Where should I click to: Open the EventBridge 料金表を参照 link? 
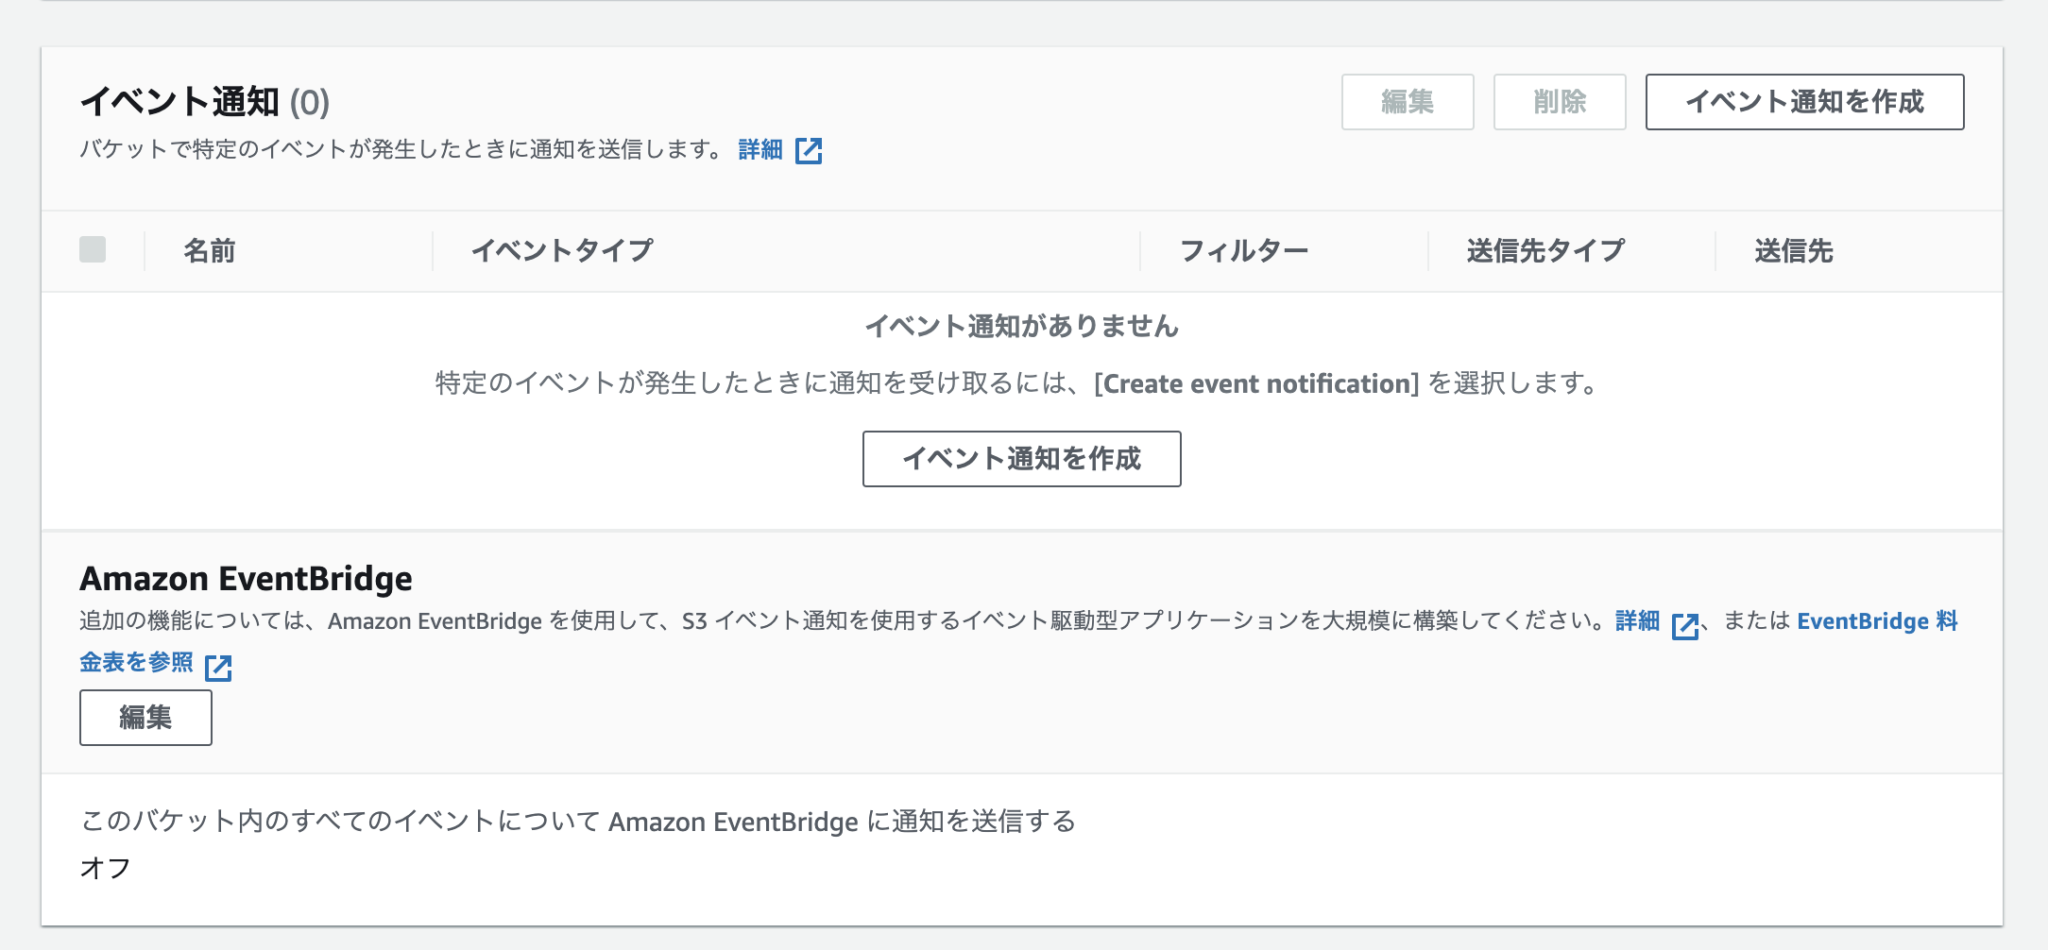click(1878, 621)
